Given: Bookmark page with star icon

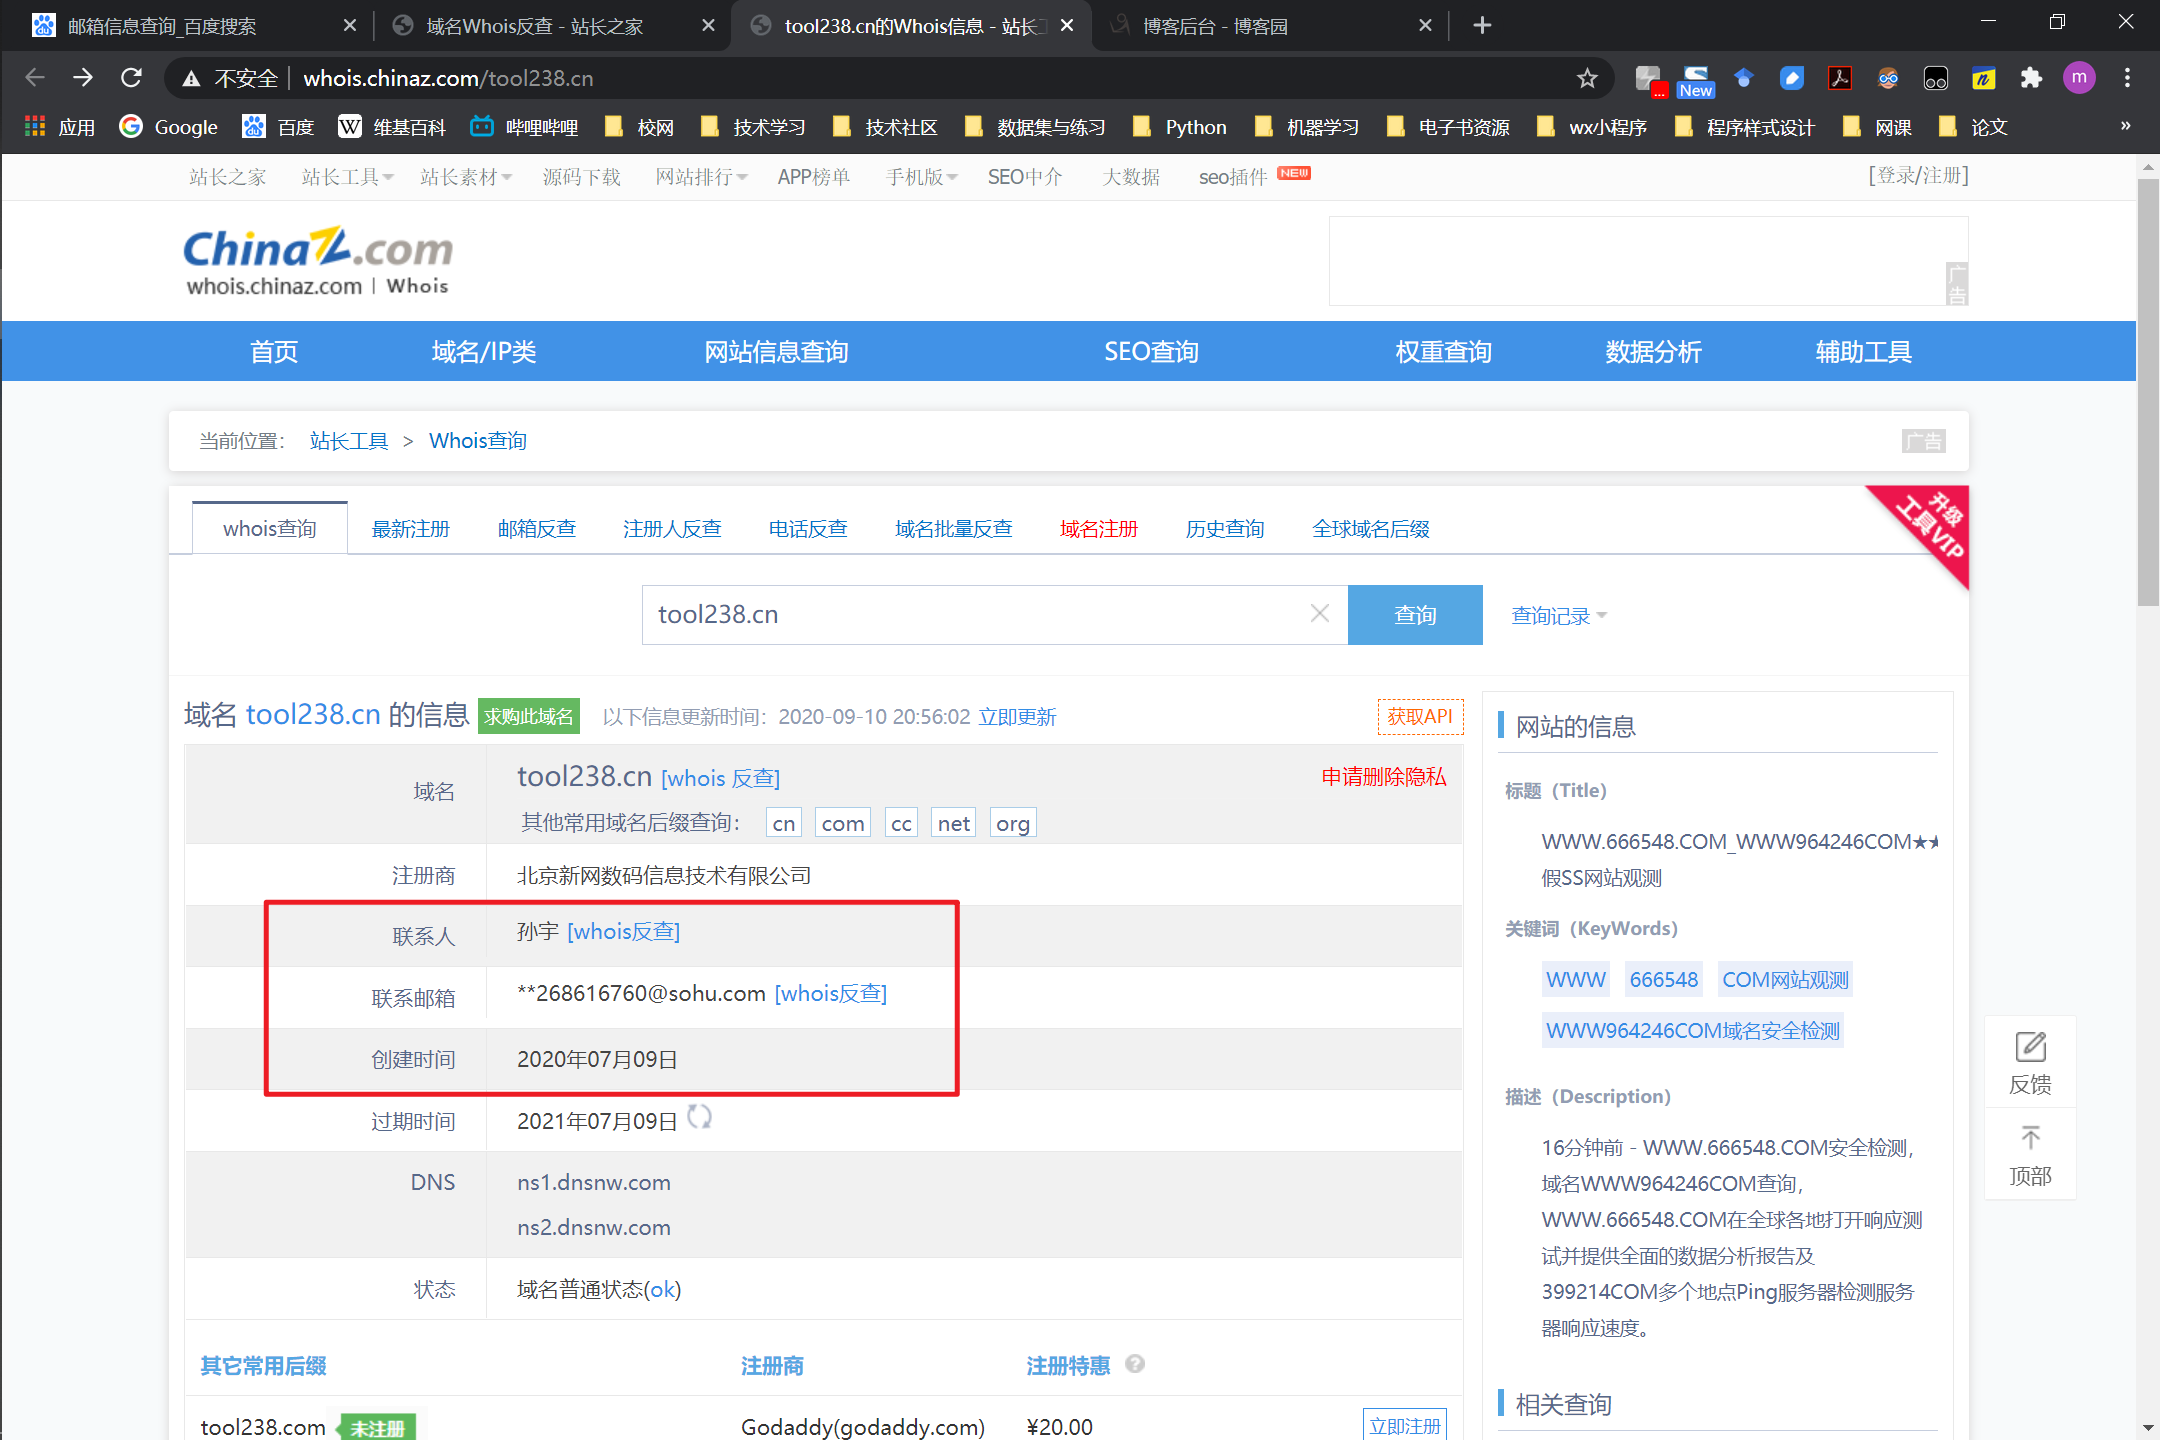Looking at the screenshot, I should coord(1587,78).
